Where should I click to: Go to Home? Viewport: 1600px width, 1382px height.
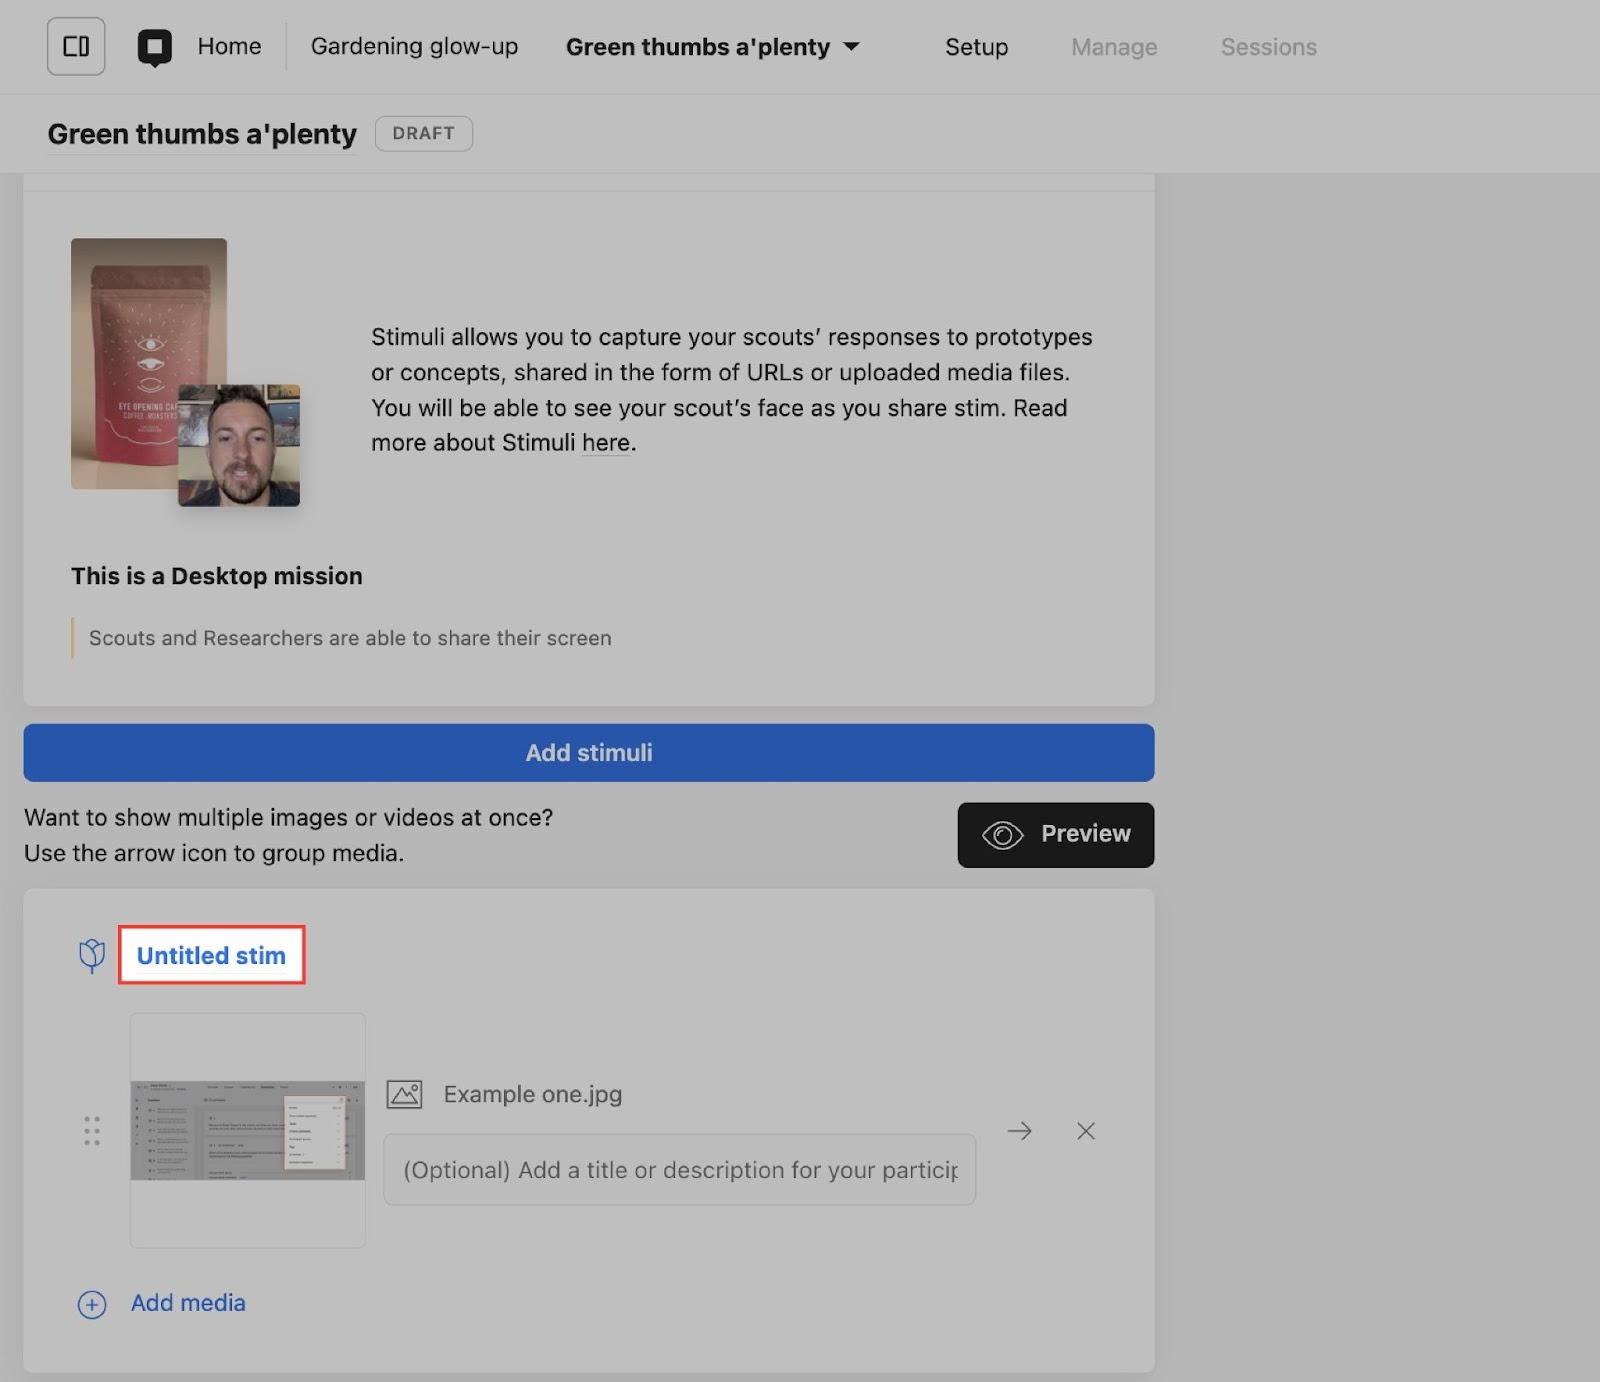[x=229, y=47]
